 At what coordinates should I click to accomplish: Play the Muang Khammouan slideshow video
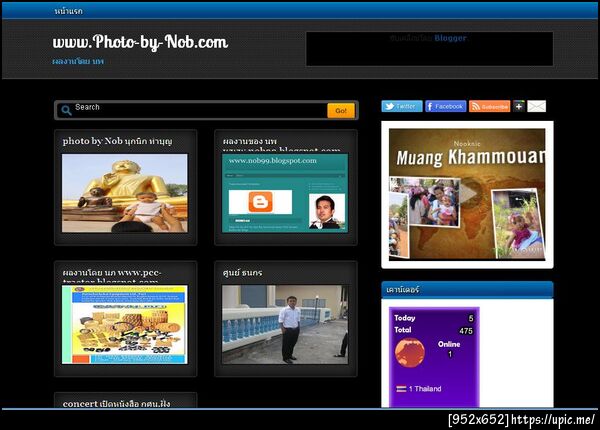pos(467,194)
